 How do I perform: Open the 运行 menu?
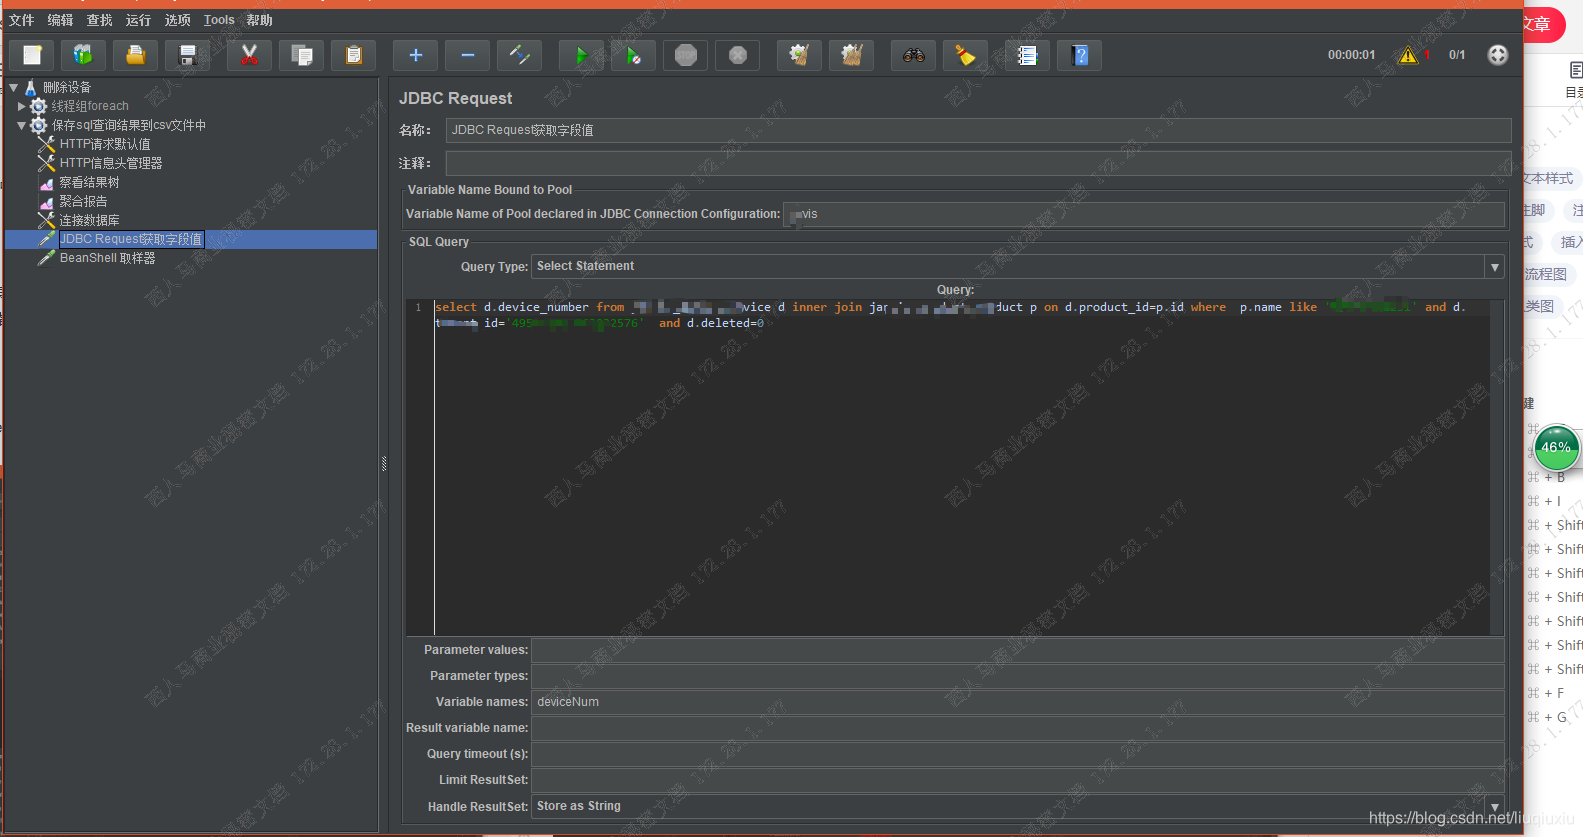click(x=139, y=20)
